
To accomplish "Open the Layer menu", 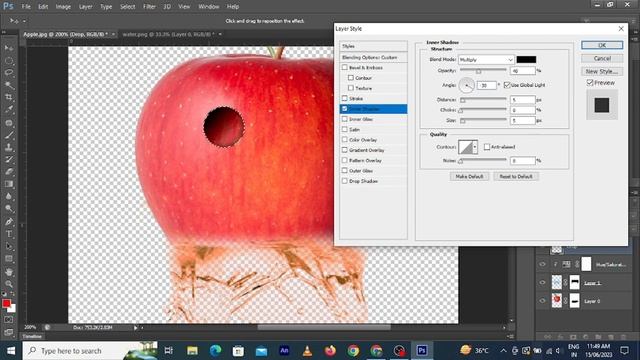I will point(85,7).
